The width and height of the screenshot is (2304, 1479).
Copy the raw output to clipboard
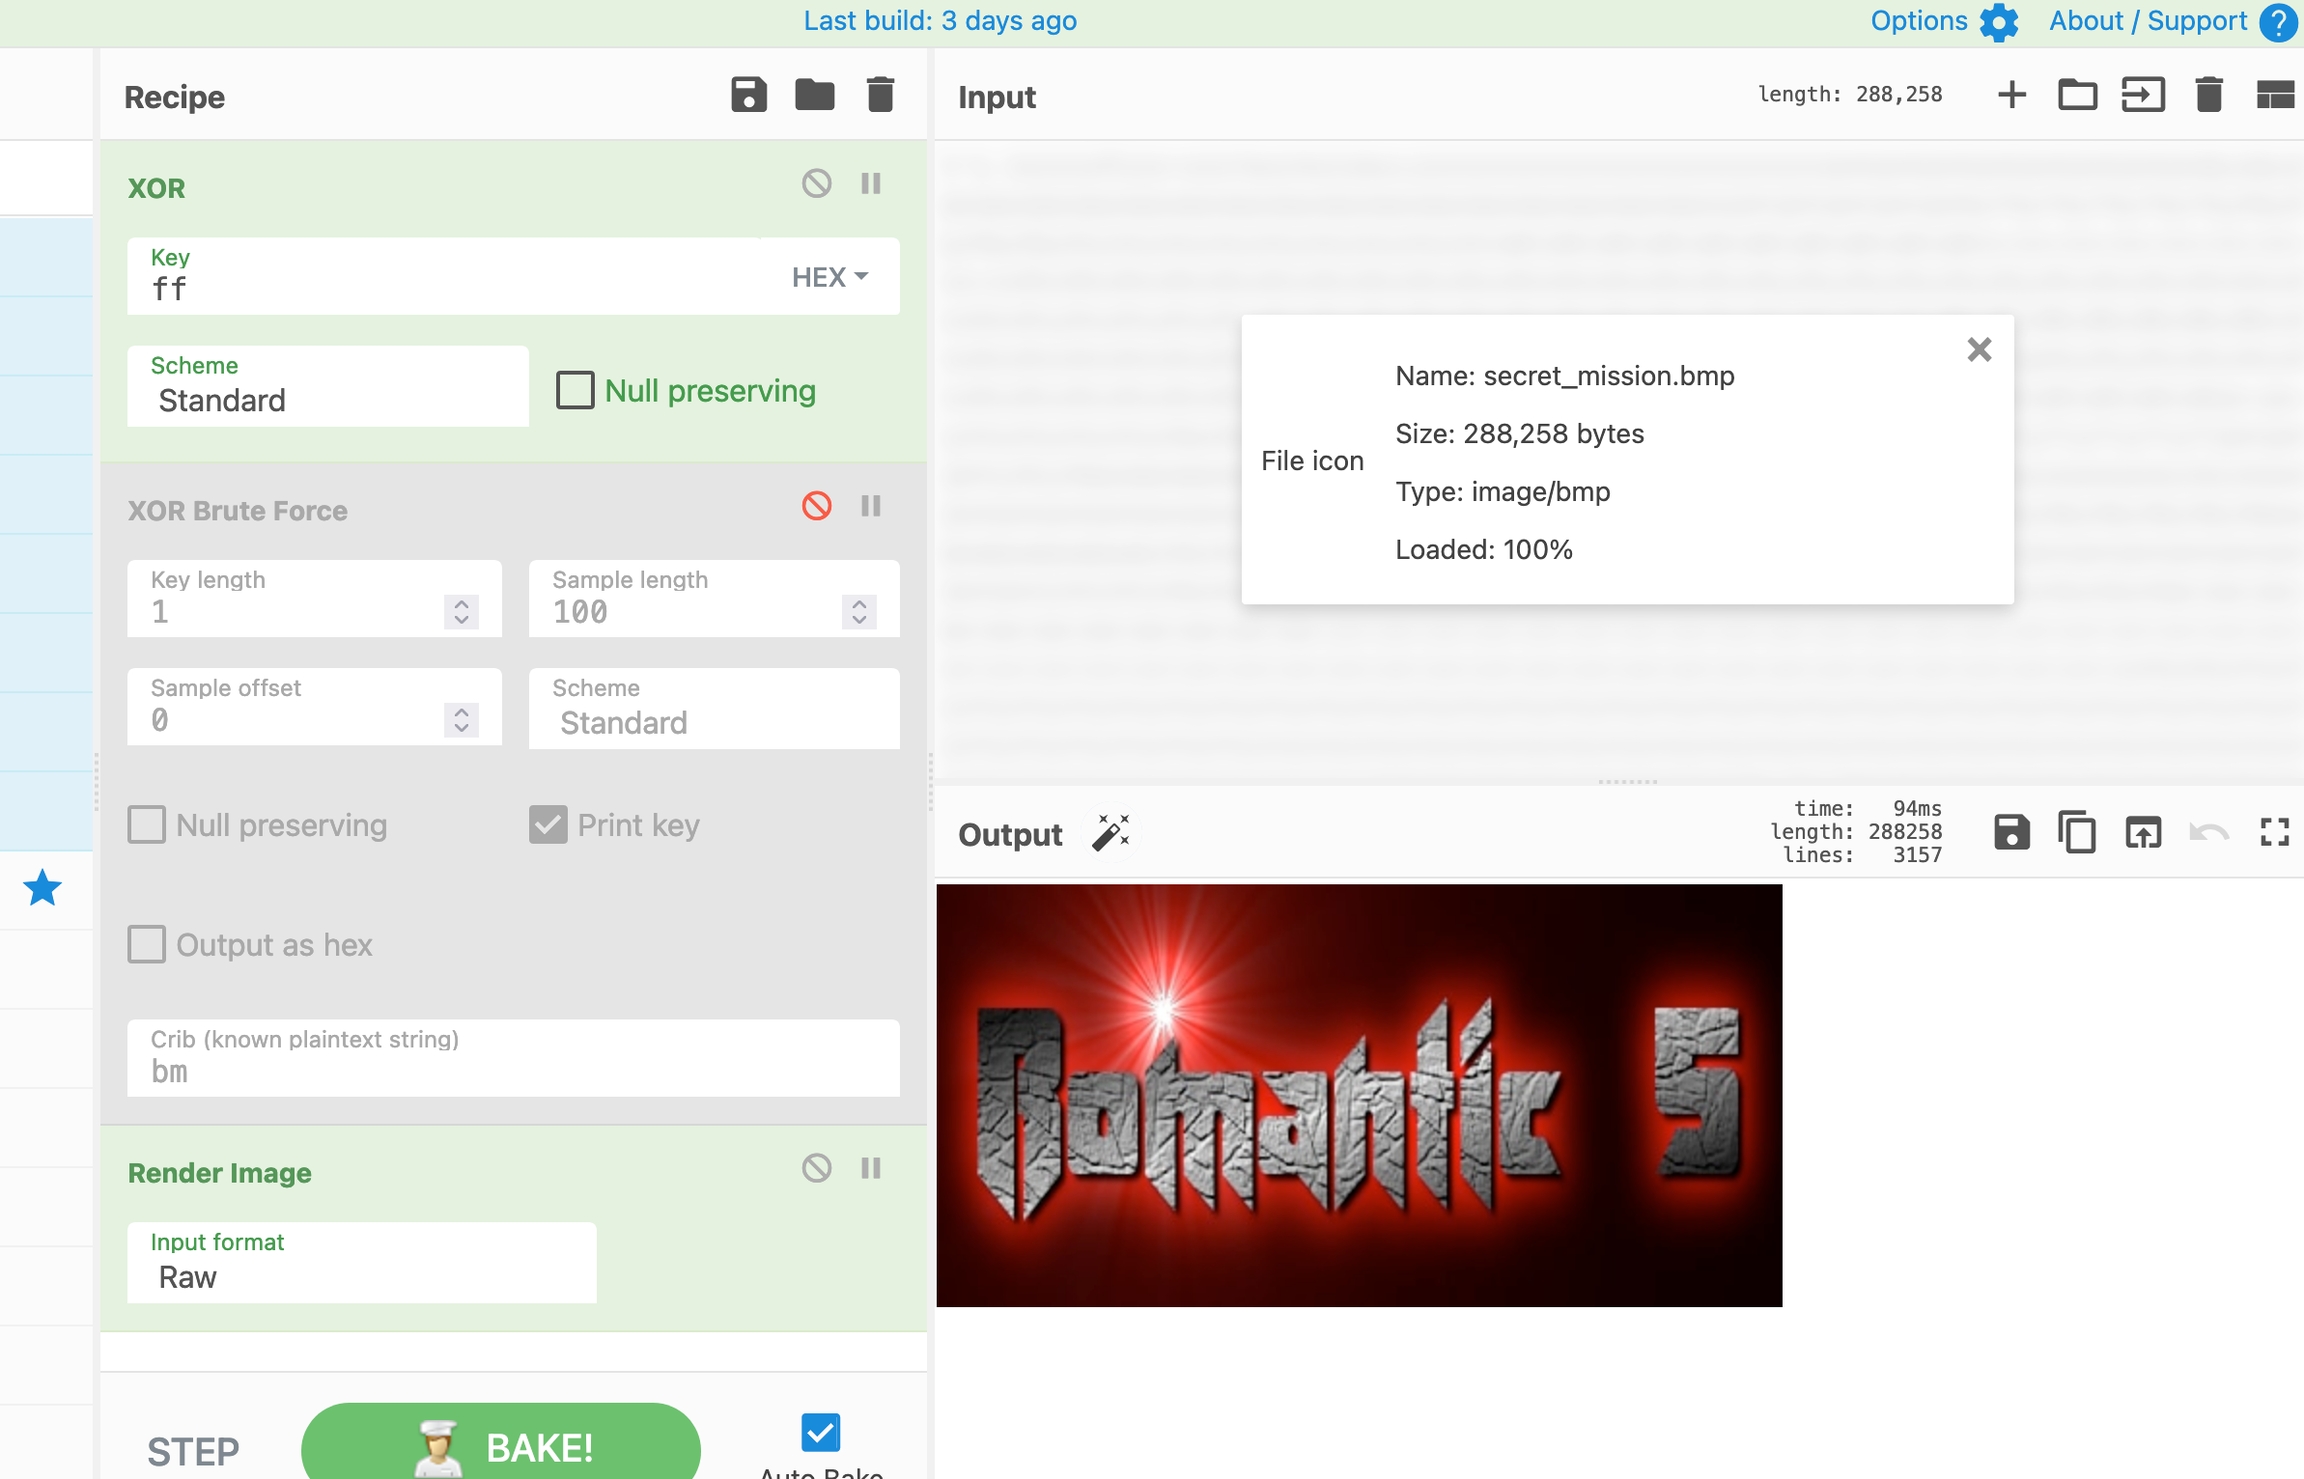click(x=2076, y=833)
